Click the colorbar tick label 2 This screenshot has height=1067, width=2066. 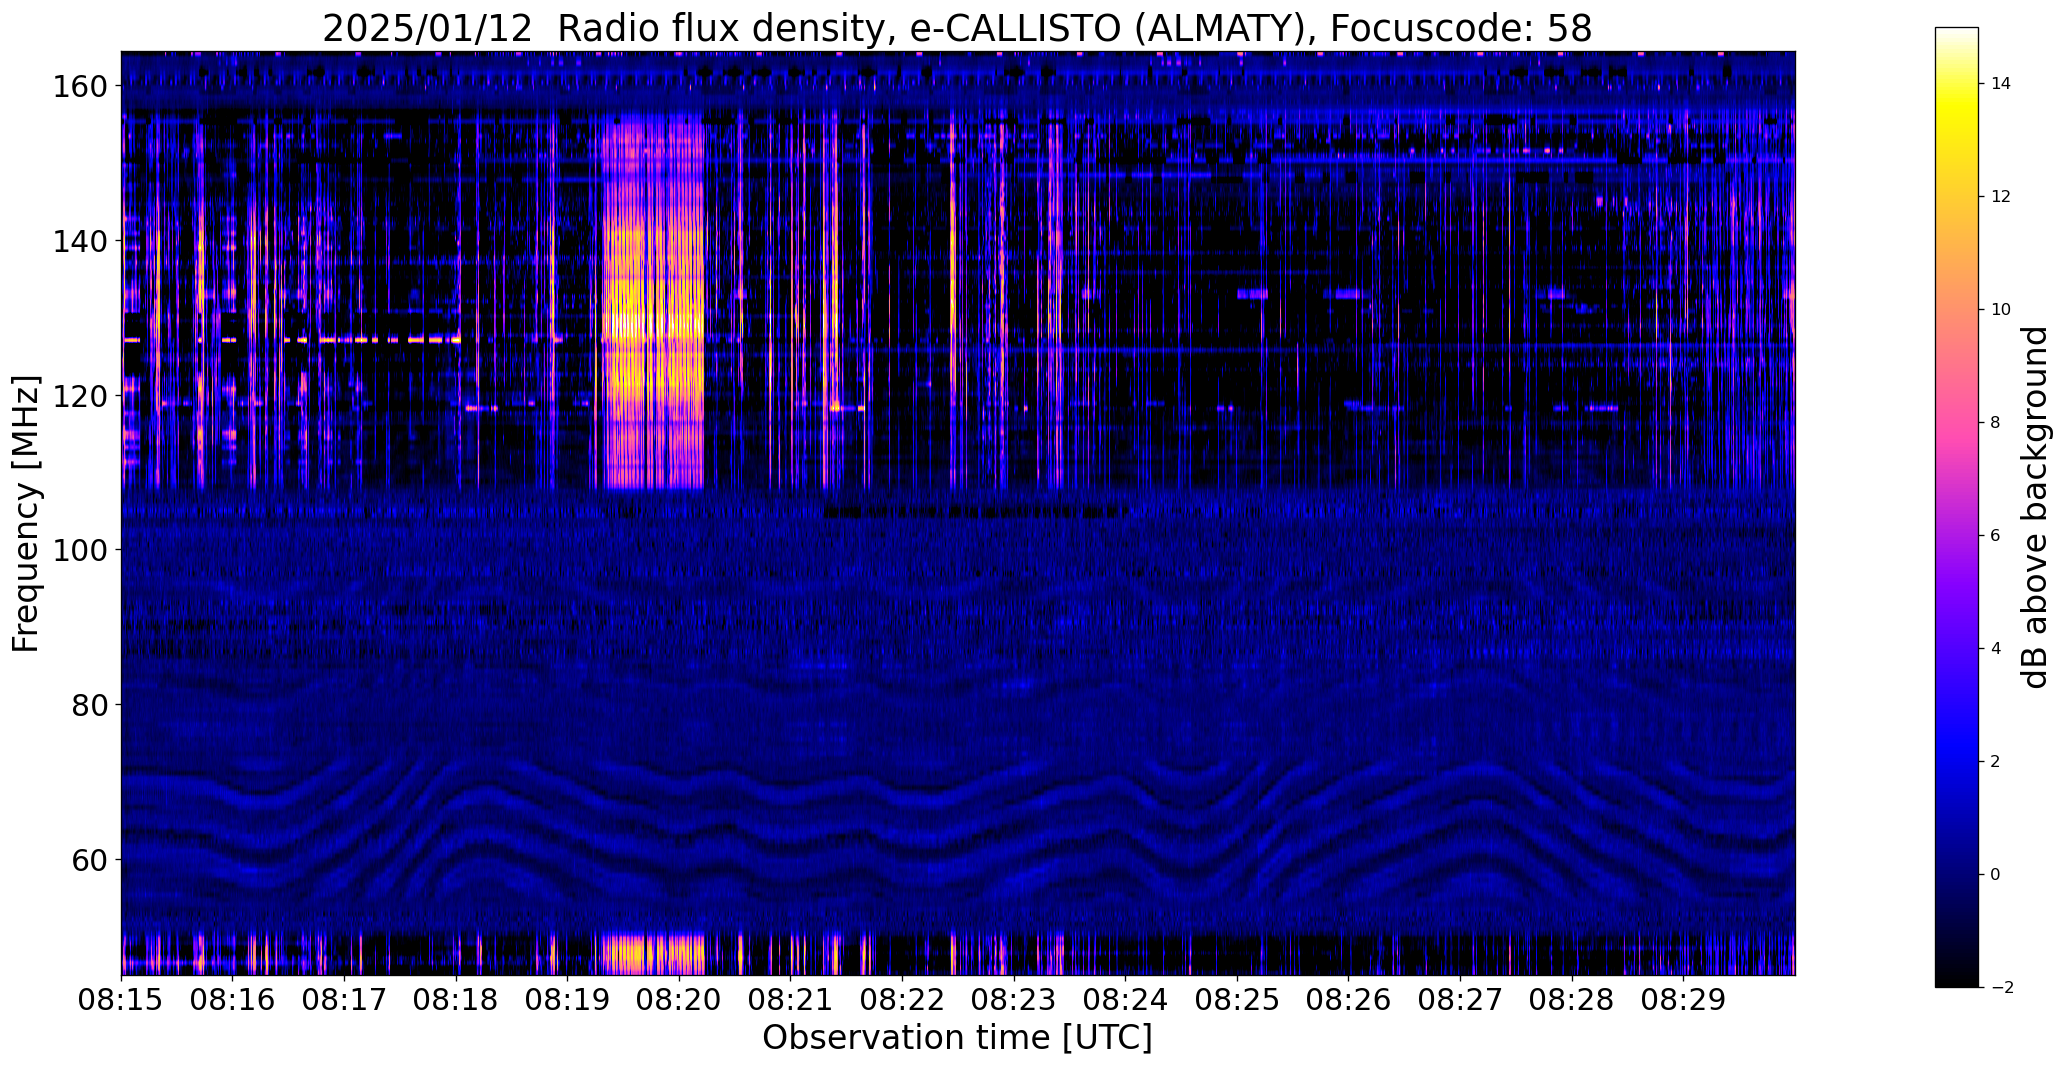pos(1996,762)
